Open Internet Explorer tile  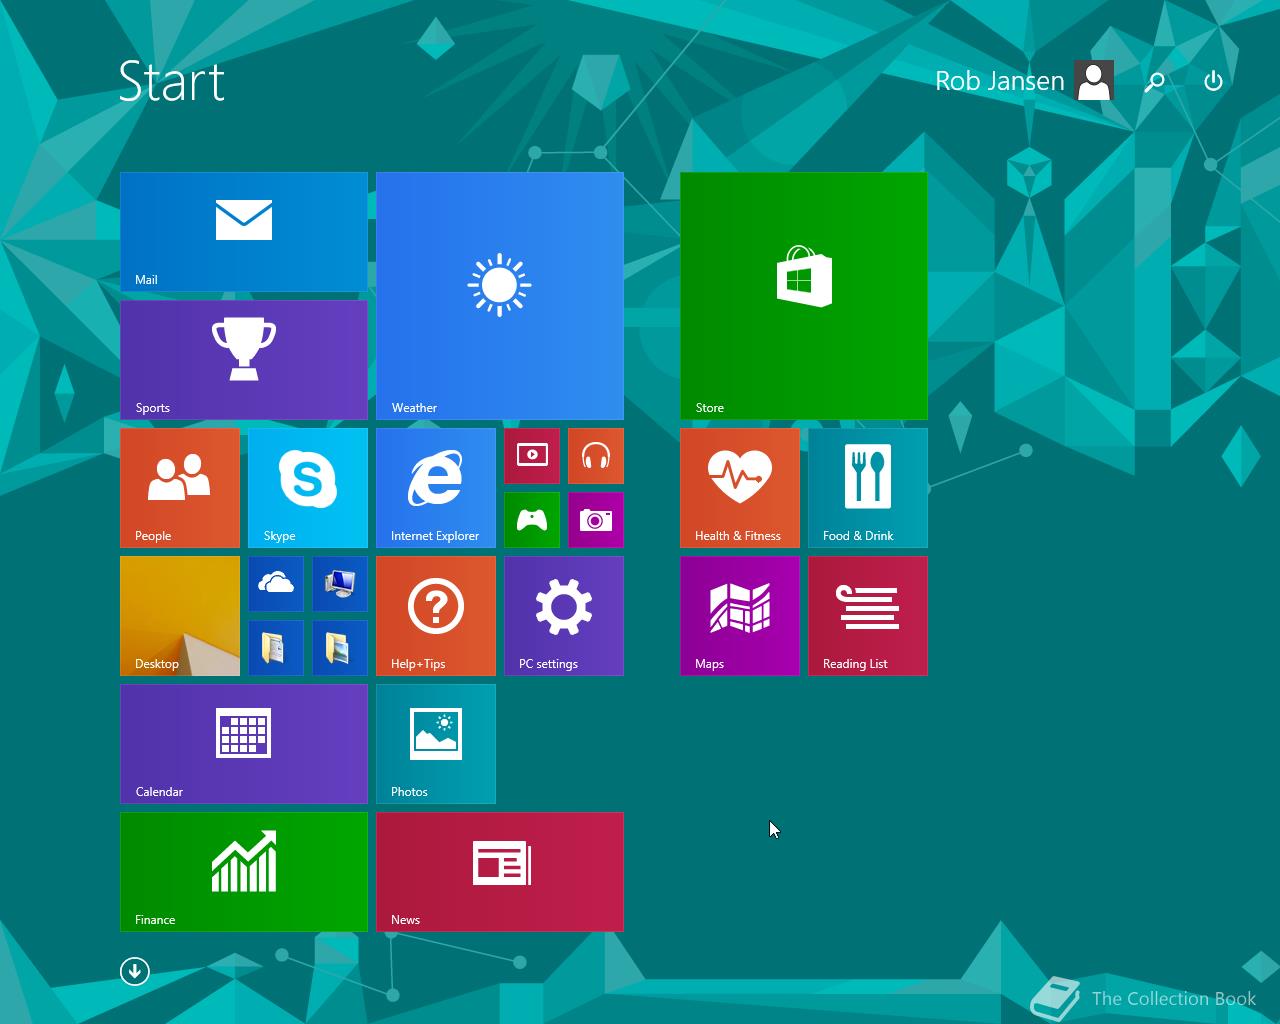click(436, 488)
